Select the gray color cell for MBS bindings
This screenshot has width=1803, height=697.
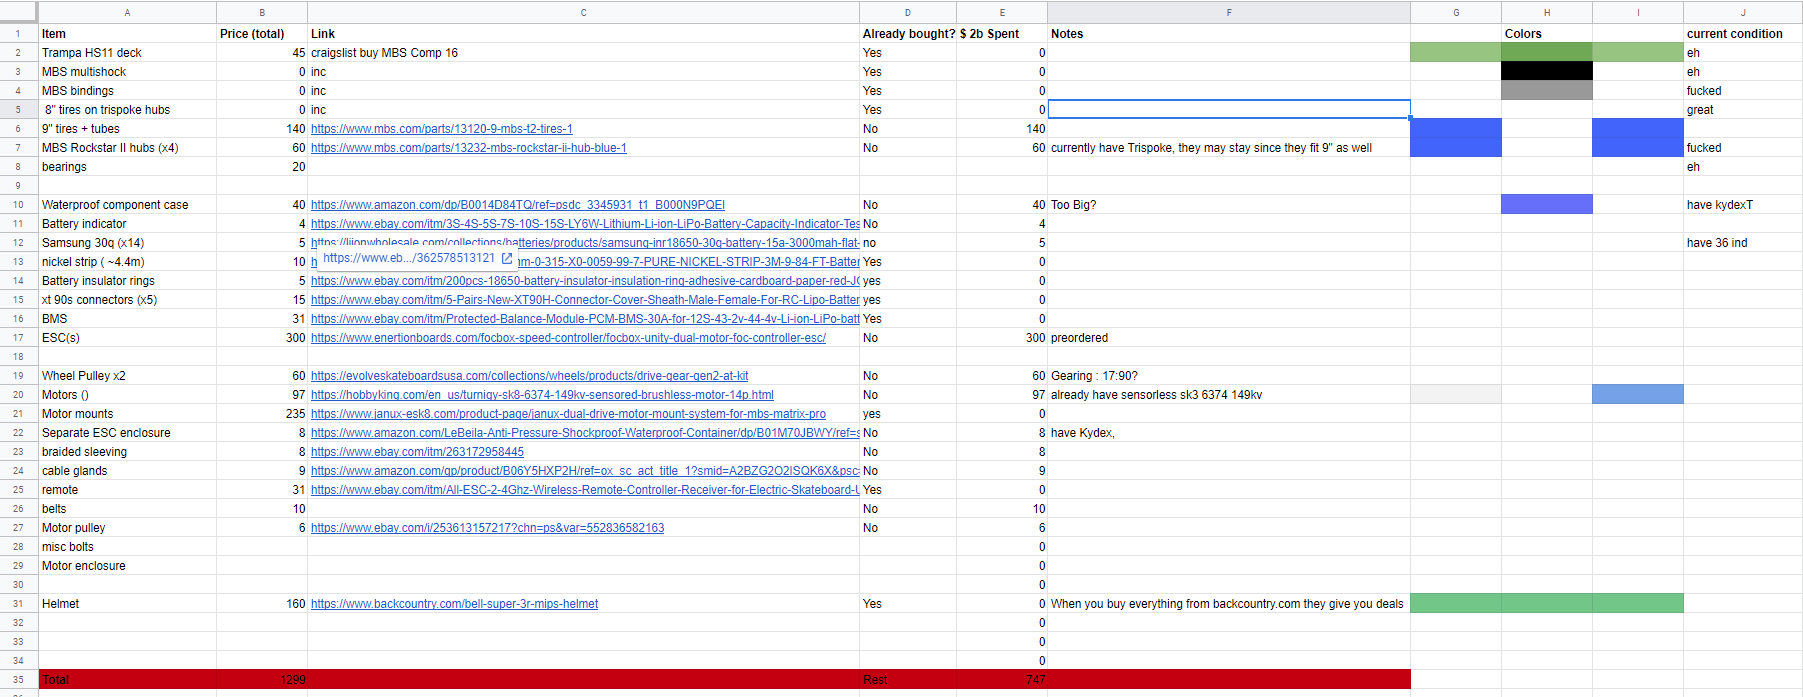tap(1546, 91)
